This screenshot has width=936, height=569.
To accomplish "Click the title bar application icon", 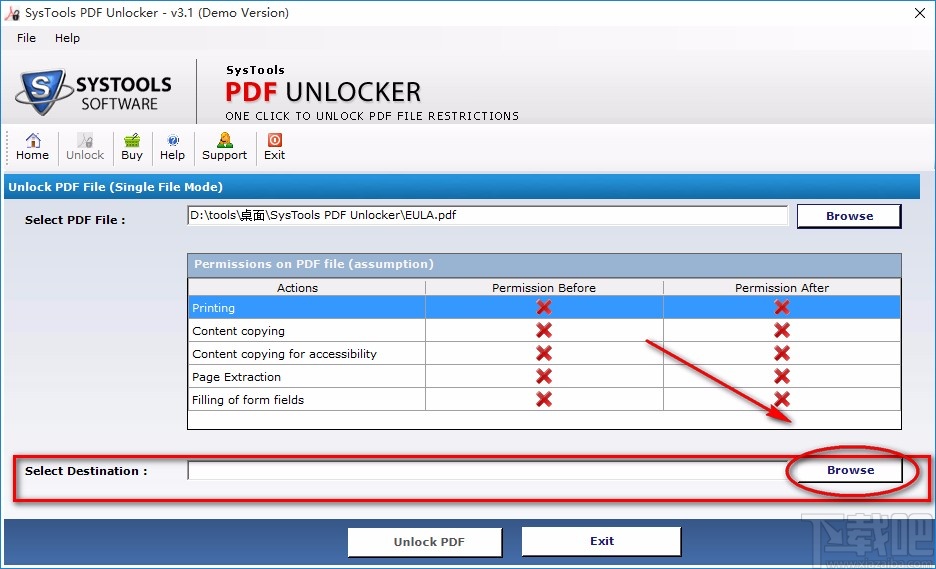I will coord(12,13).
